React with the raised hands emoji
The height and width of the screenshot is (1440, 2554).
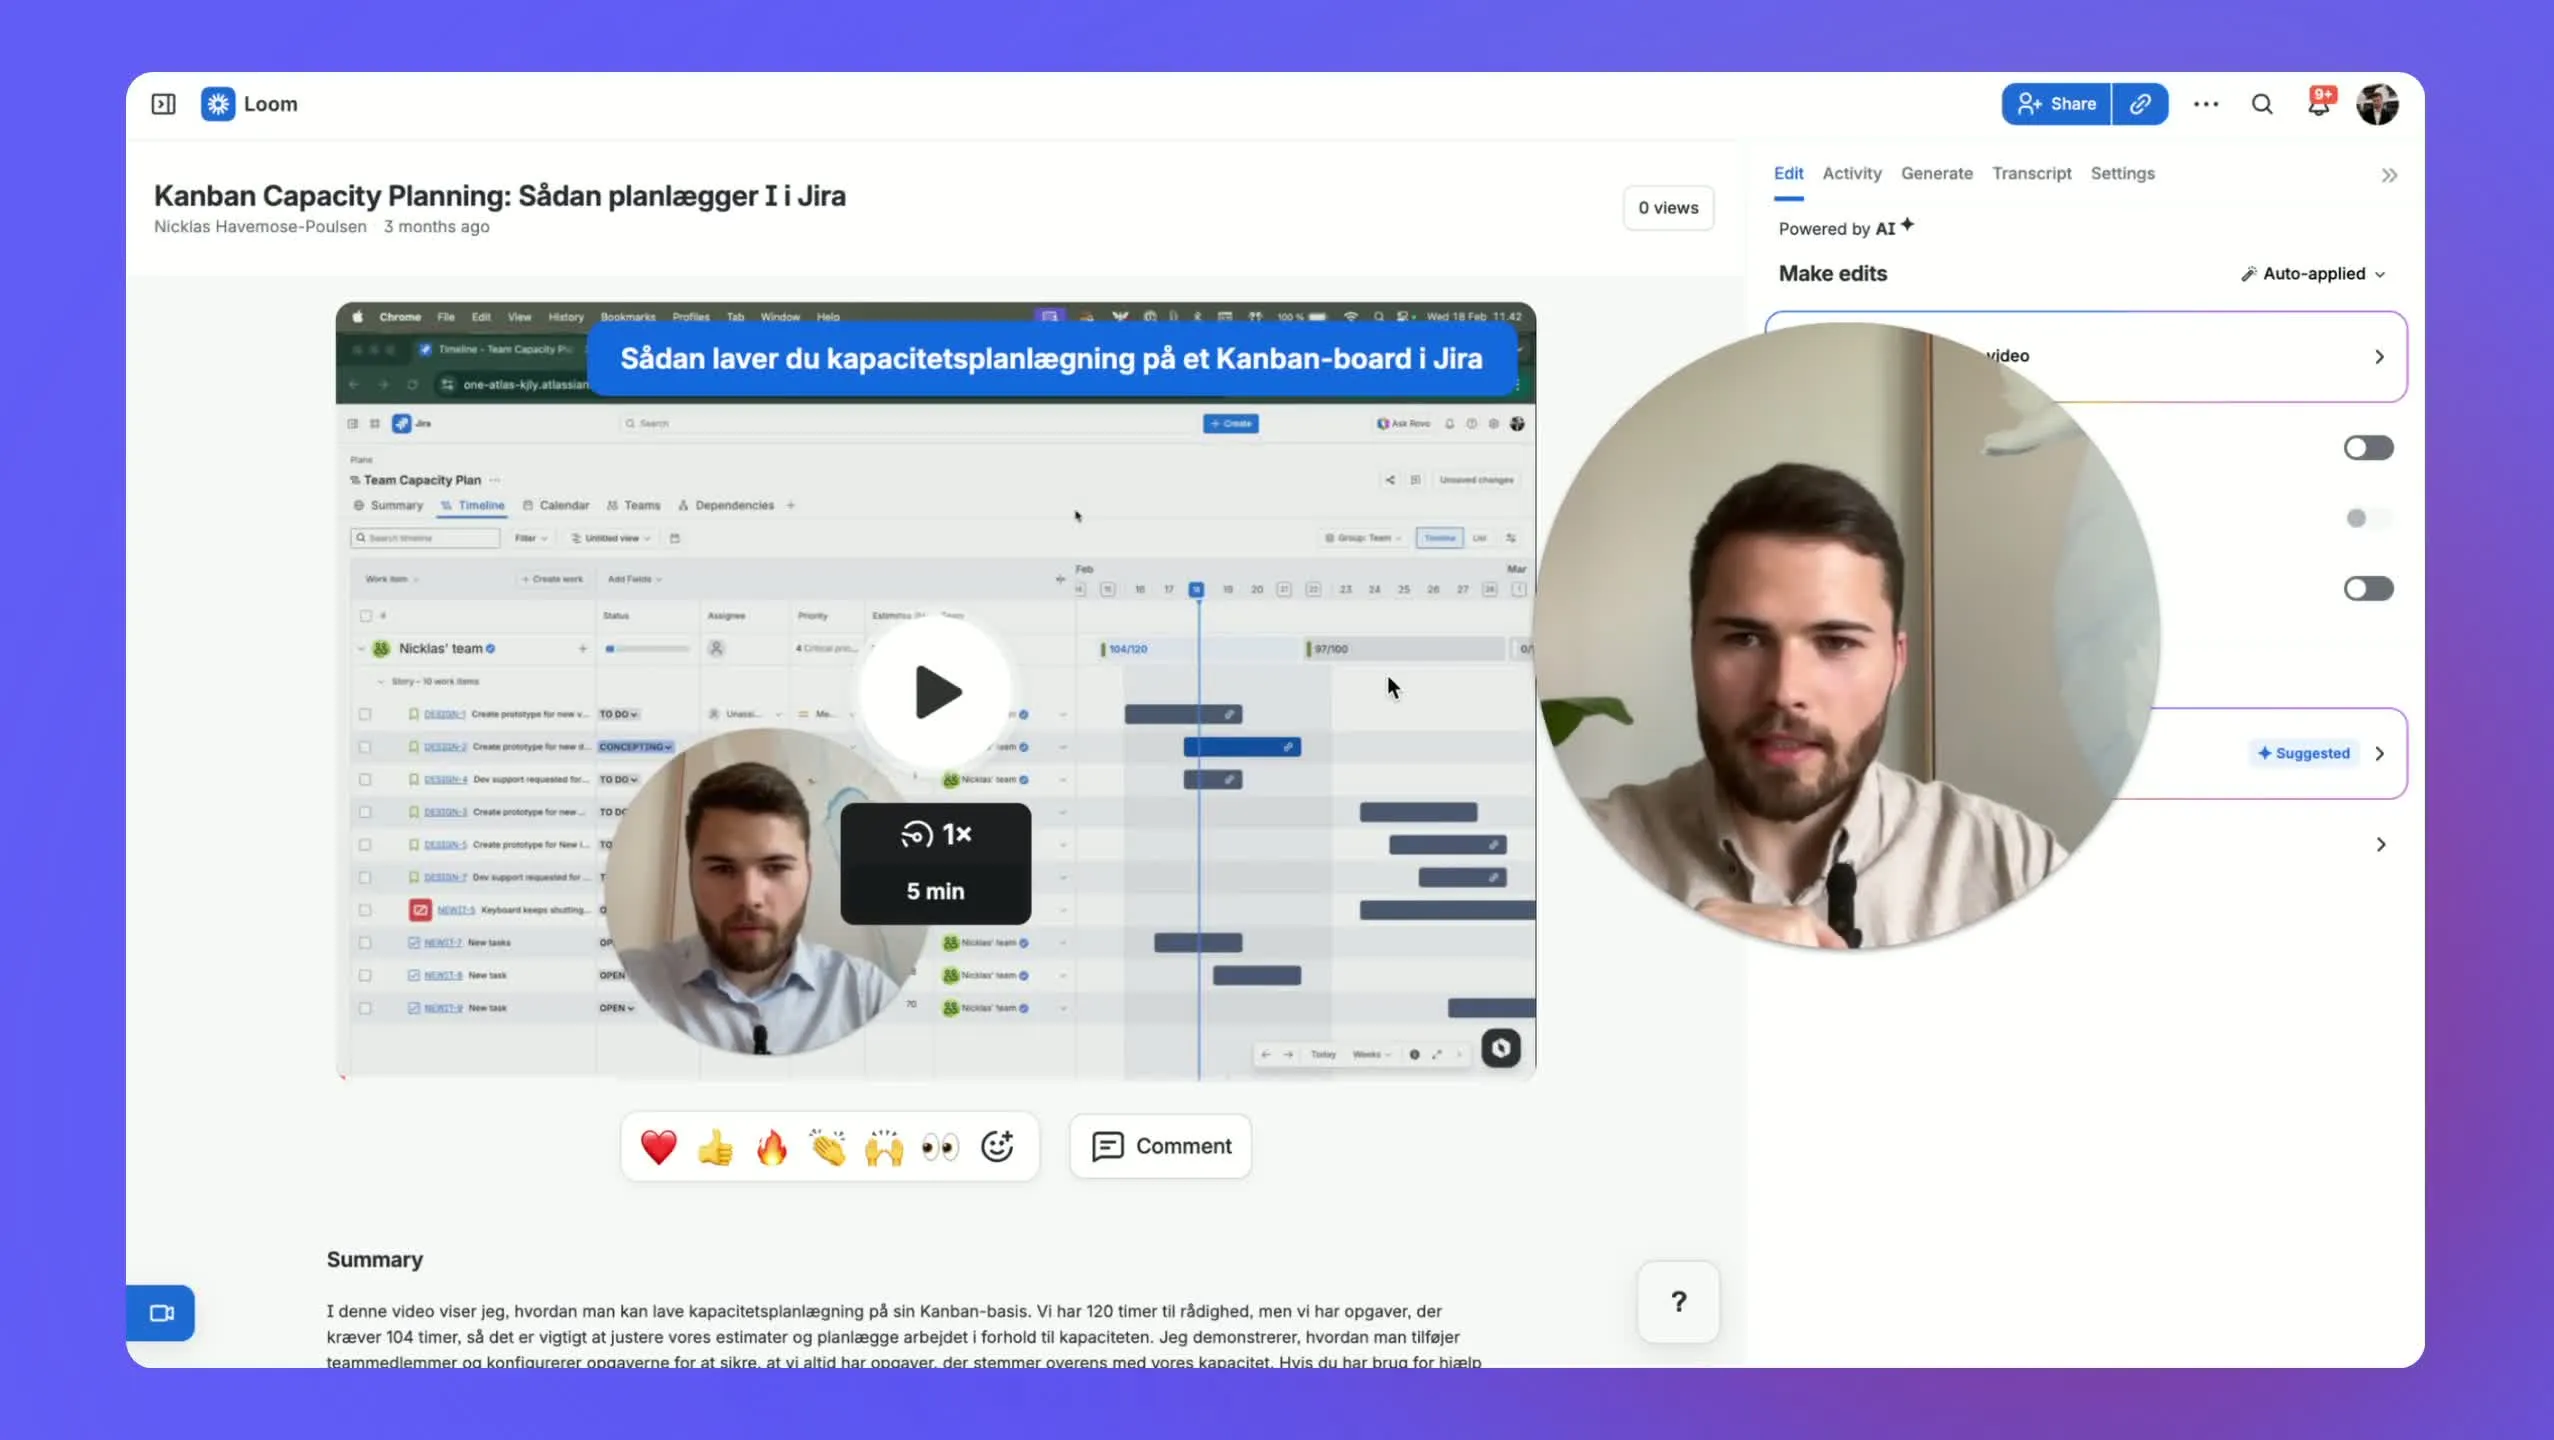884,1147
